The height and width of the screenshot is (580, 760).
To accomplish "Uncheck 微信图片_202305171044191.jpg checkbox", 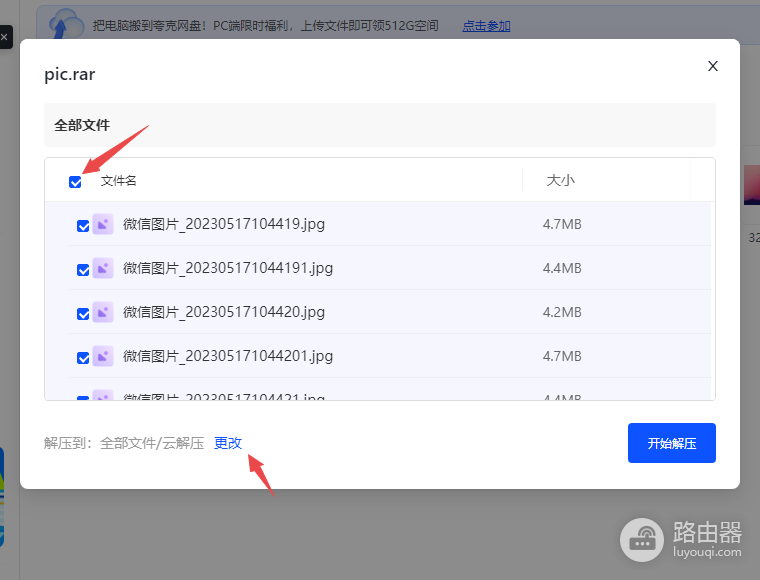I will [83, 270].
